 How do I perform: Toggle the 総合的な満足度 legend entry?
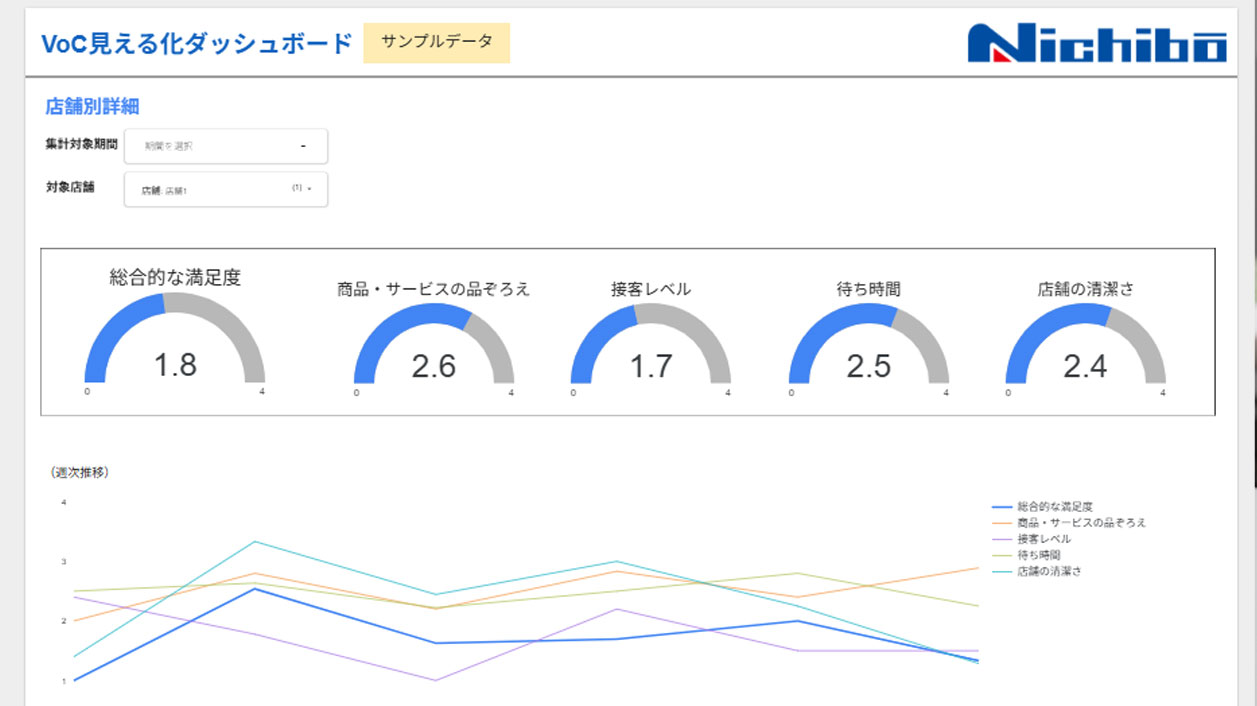click(x=1048, y=507)
